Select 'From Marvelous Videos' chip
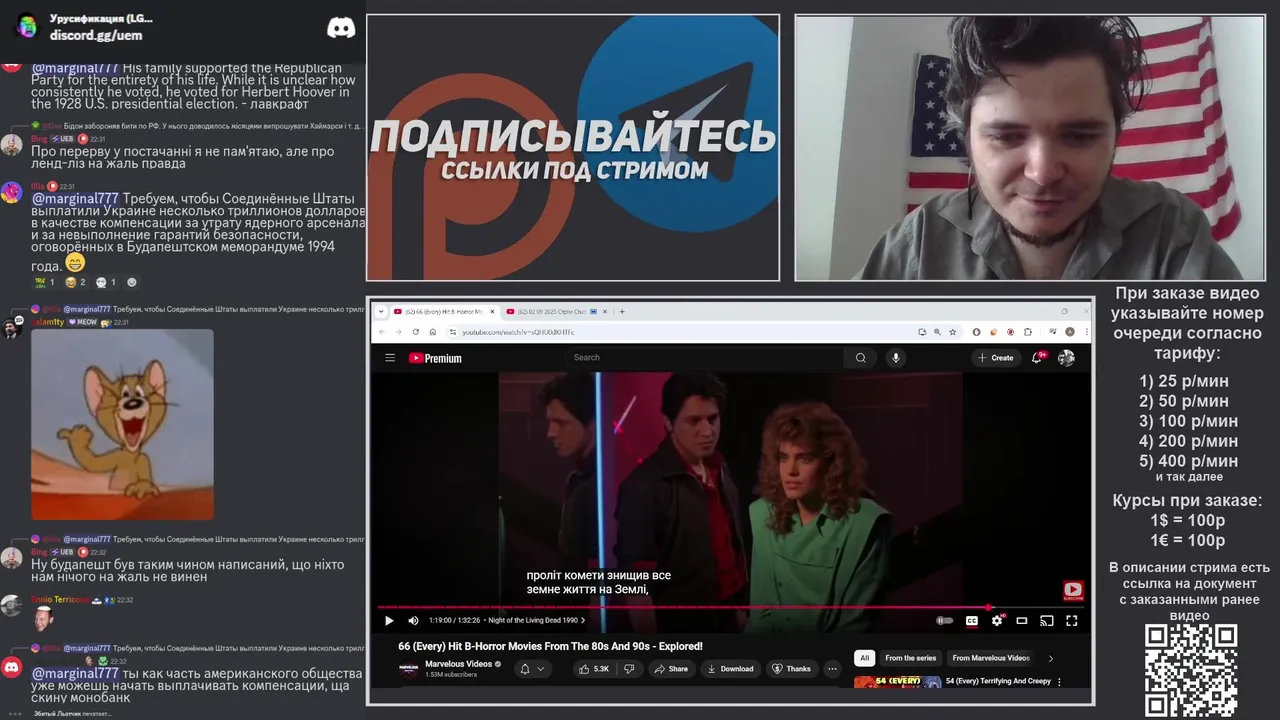 click(990, 658)
